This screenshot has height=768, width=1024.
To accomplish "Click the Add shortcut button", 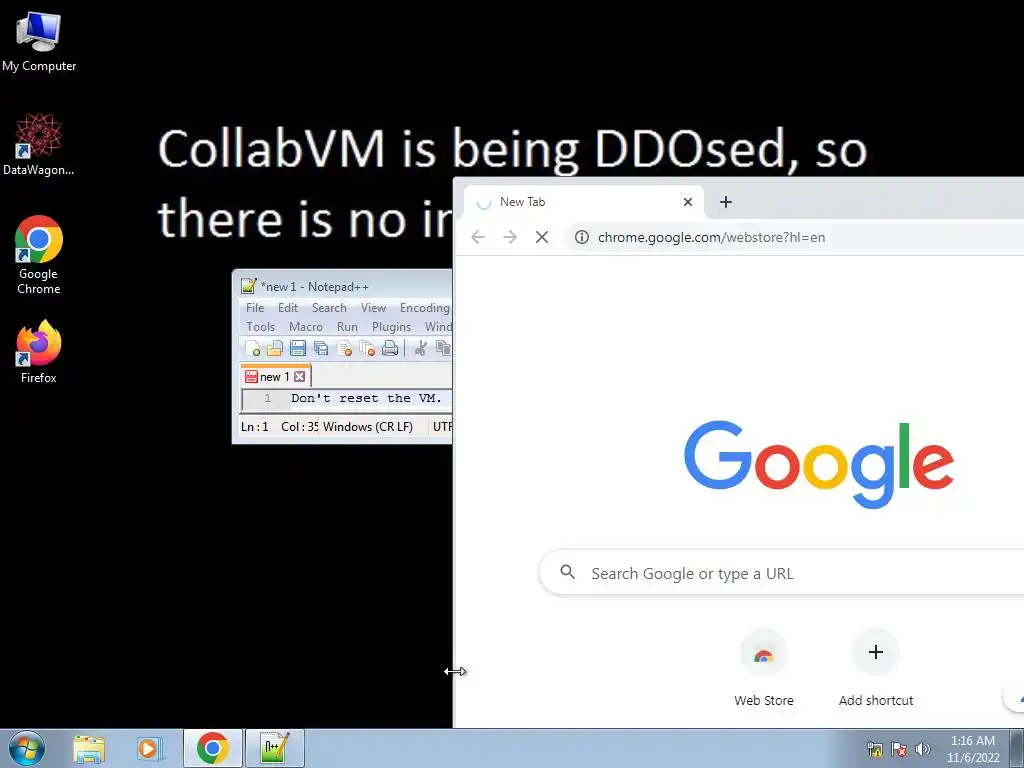I will 876,668.
